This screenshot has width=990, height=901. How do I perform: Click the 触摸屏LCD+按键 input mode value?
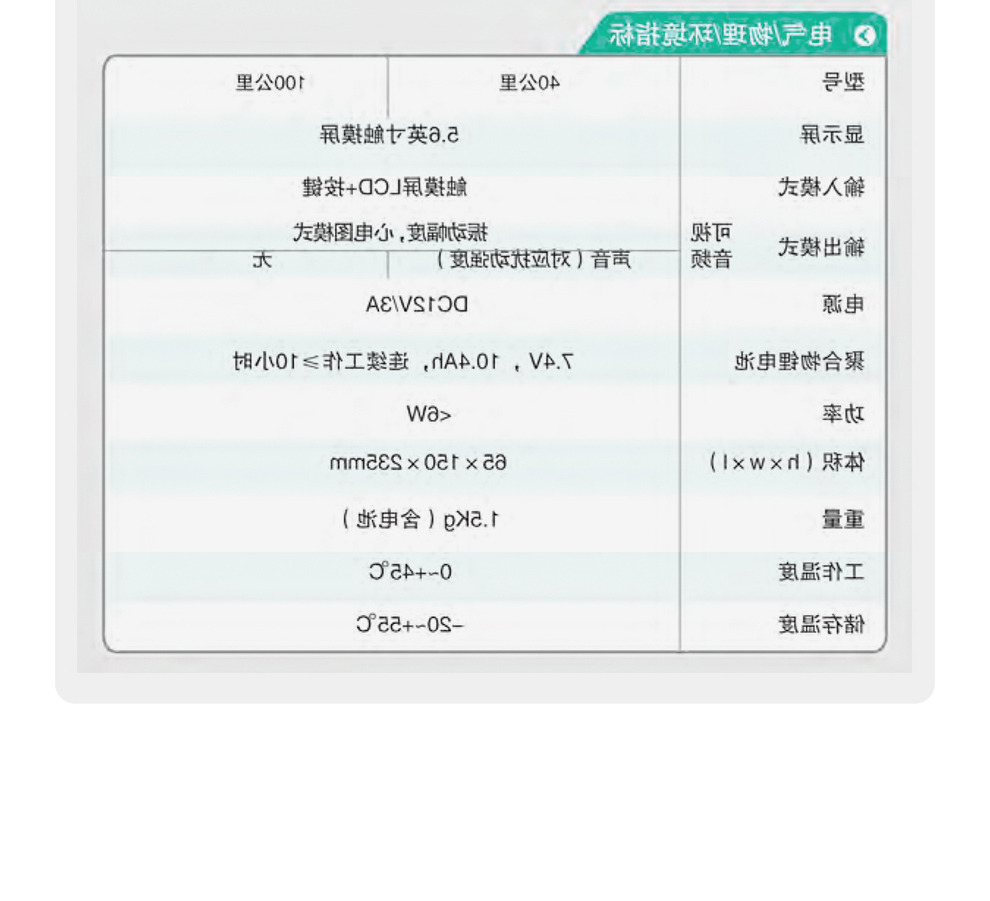tap(385, 187)
